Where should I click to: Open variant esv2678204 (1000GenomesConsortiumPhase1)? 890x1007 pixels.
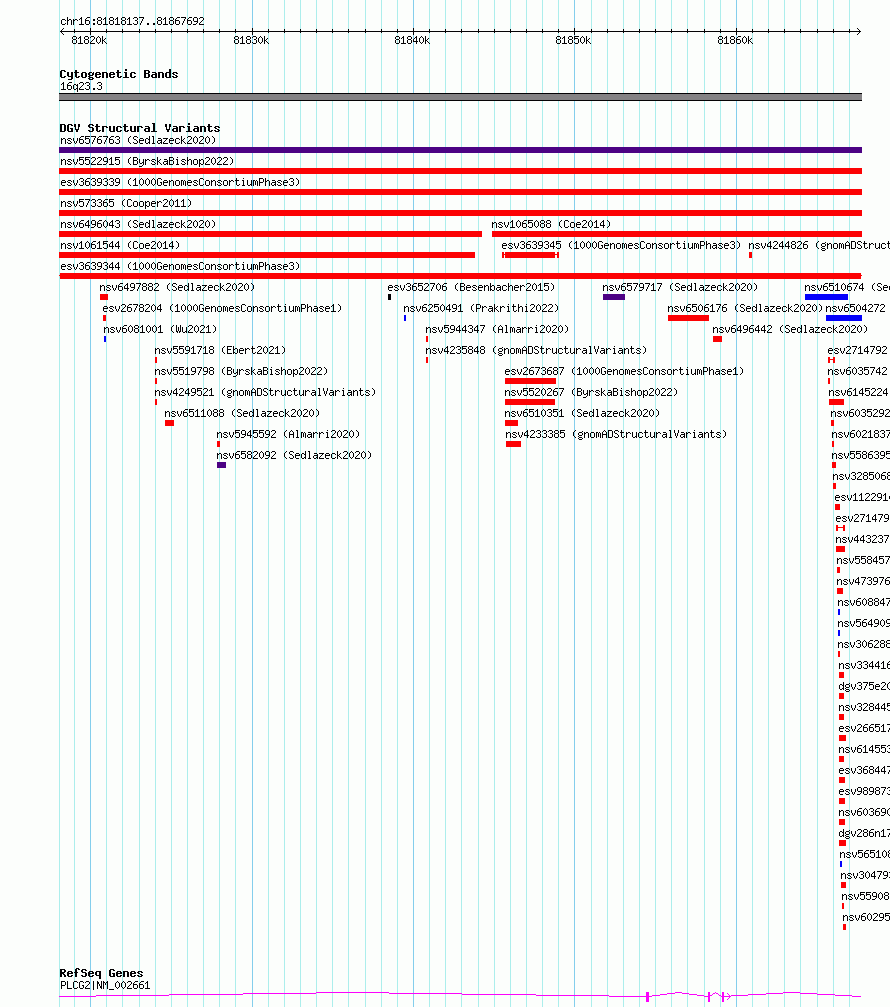[x=222, y=308]
